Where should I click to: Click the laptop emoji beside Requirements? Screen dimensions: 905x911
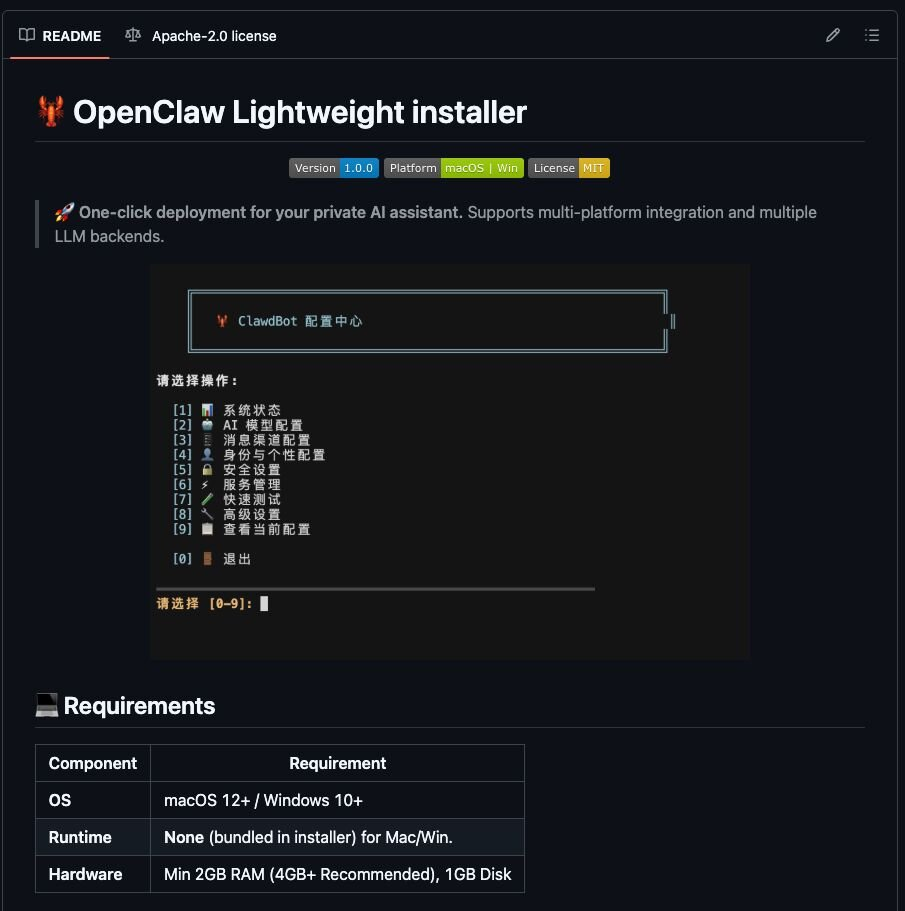point(47,706)
